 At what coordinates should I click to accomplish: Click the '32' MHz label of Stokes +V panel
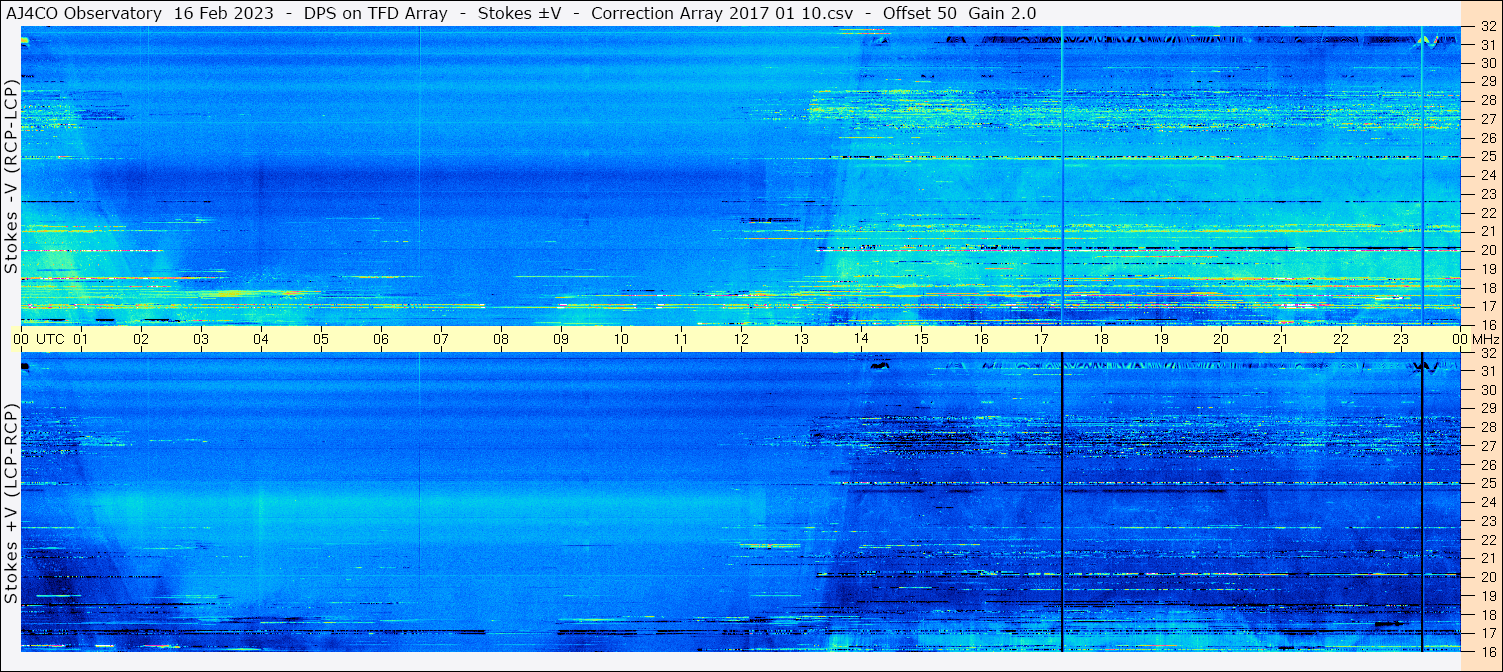[1488, 353]
